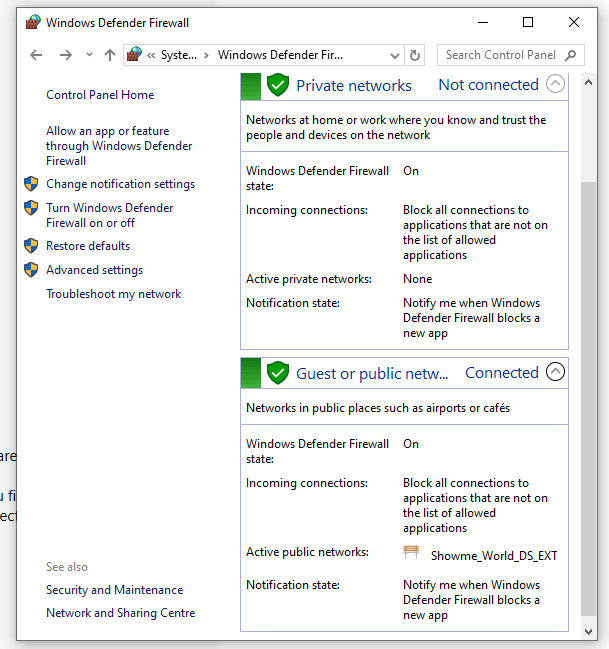Go forward using the Forward arrow
The height and width of the screenshot is (649, 609).
[x=65, y=55]
